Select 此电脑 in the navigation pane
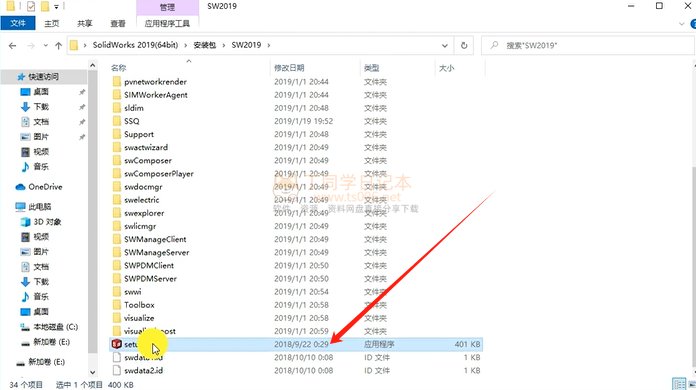The height and width of the screenshot is (390, 696). (40, 207)
